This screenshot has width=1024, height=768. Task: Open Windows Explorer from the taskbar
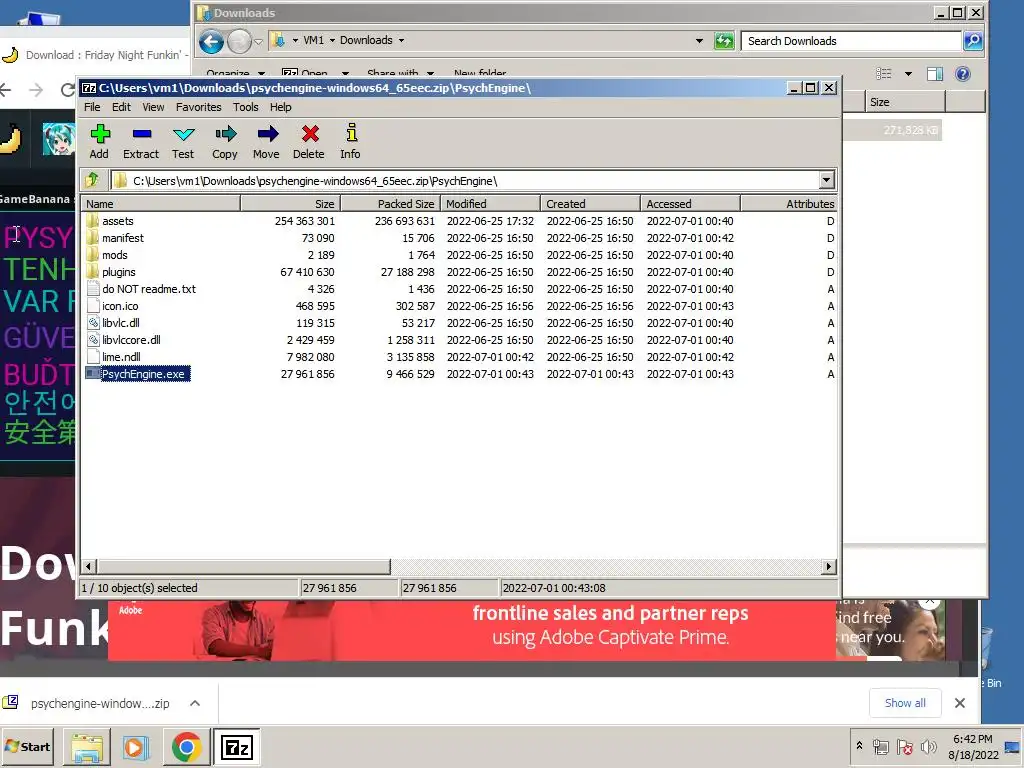point(87,747)
